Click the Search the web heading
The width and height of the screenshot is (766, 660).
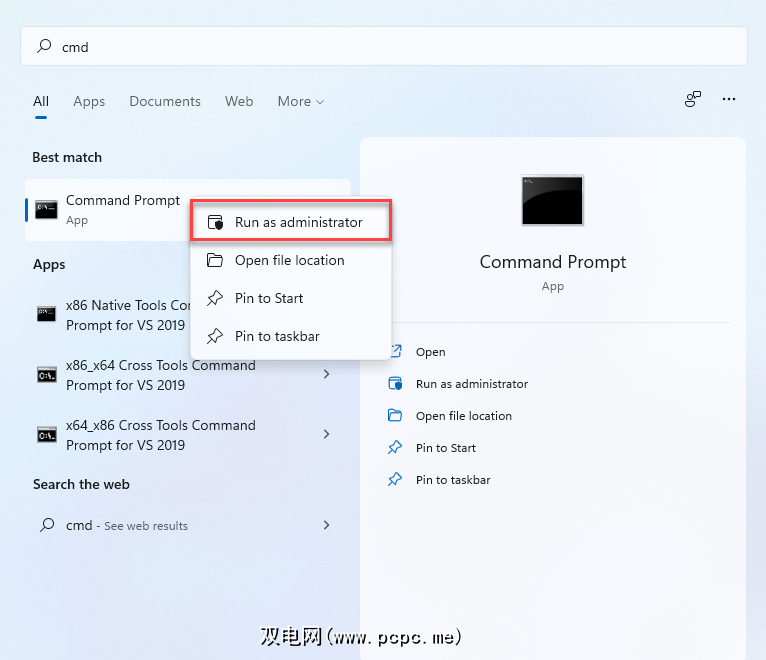click(x=81, y=484)
